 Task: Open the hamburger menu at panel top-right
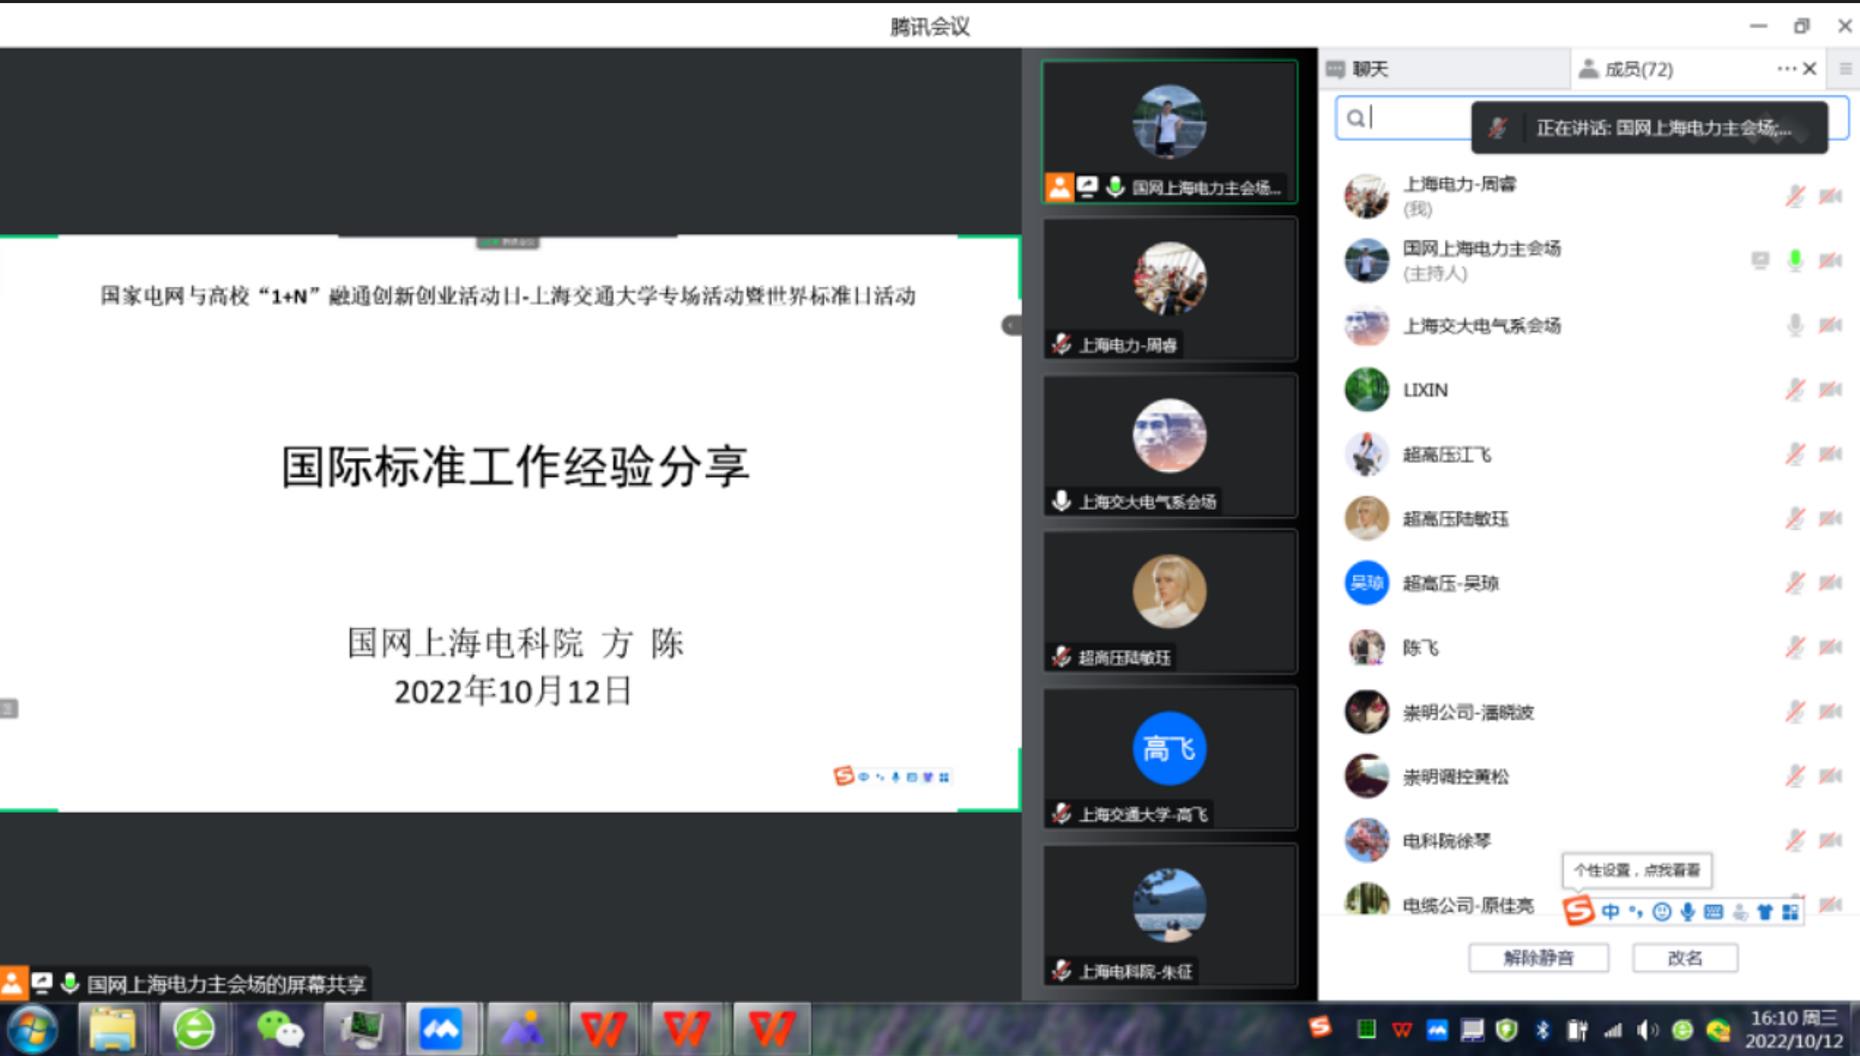1845,69
